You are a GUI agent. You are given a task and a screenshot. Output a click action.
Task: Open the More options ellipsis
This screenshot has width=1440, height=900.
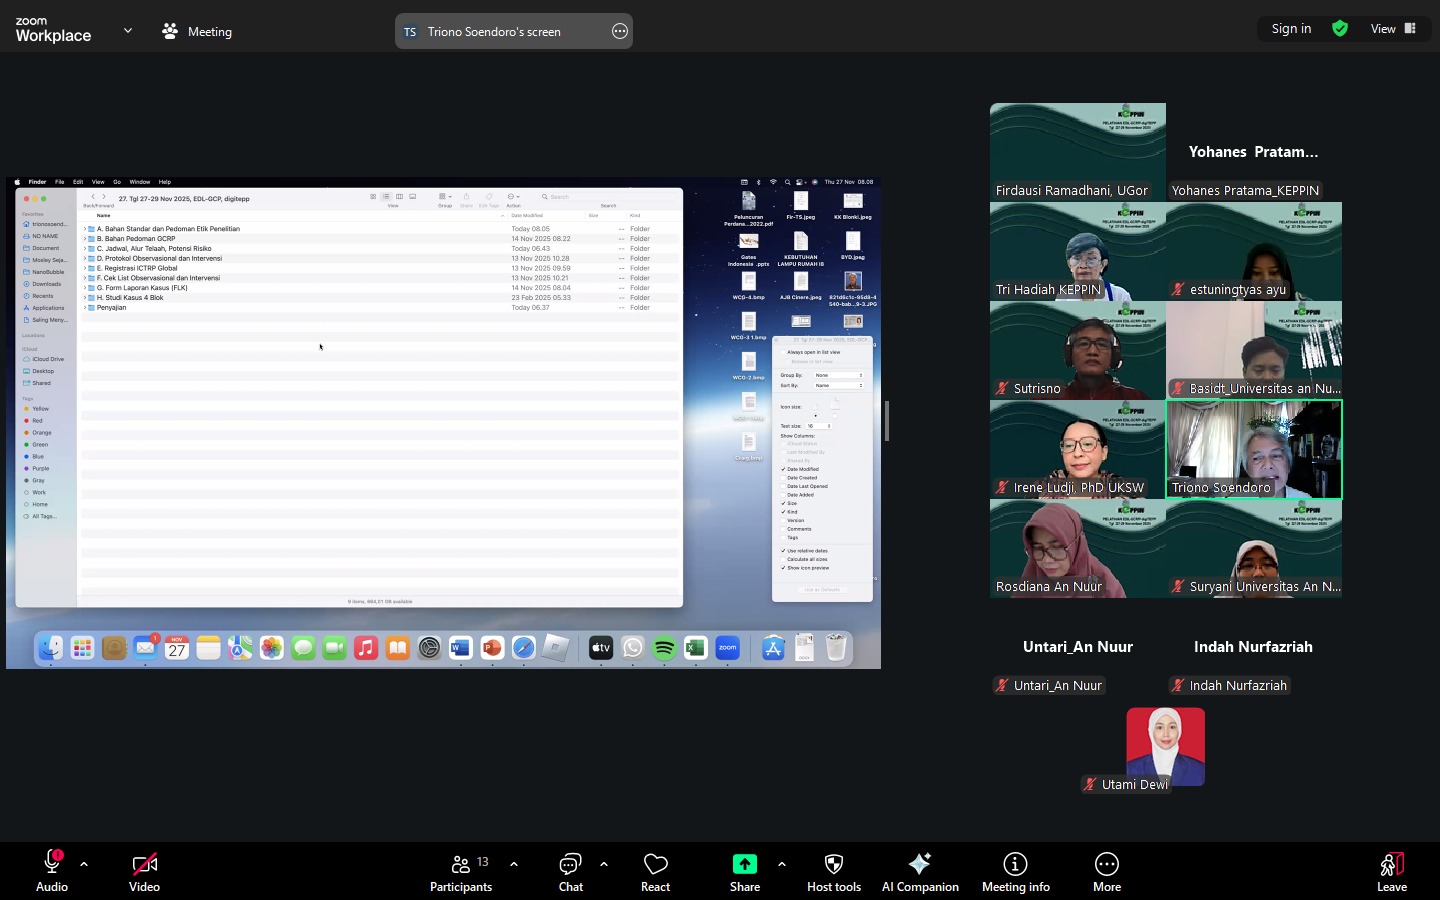pos(1106,864)
